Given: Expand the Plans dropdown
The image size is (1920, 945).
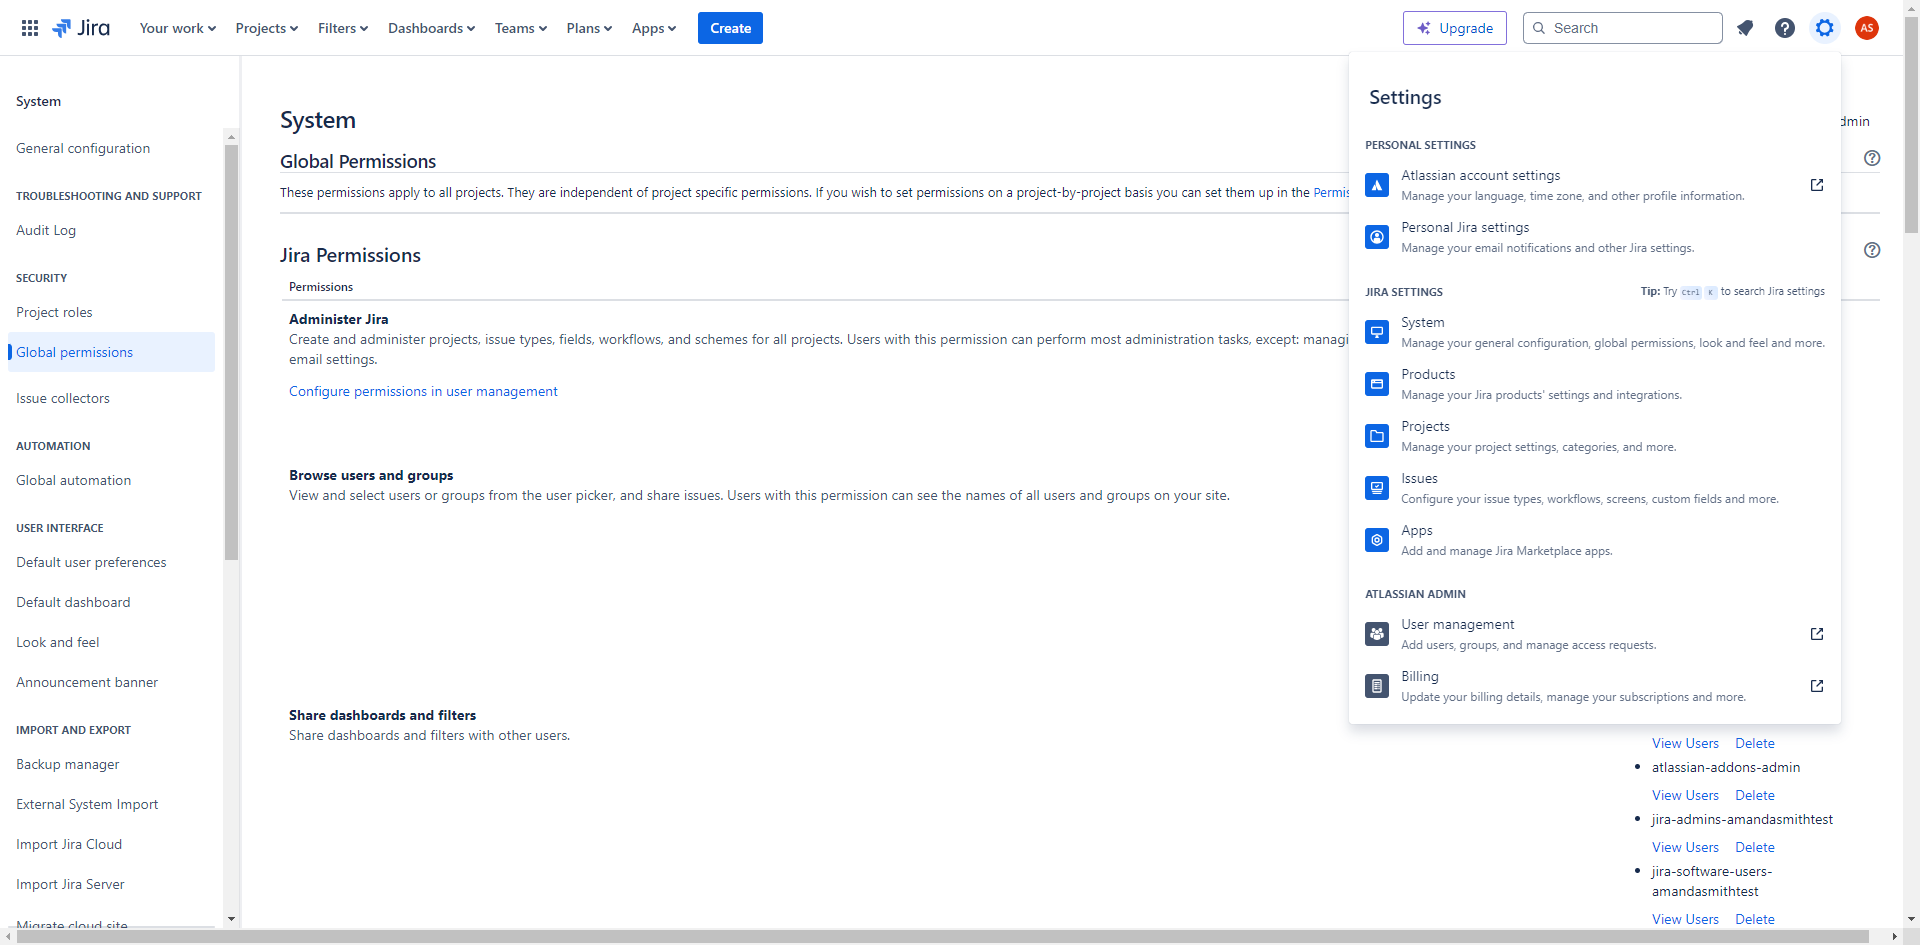Looking at the screenshot, I should [589, 28].
